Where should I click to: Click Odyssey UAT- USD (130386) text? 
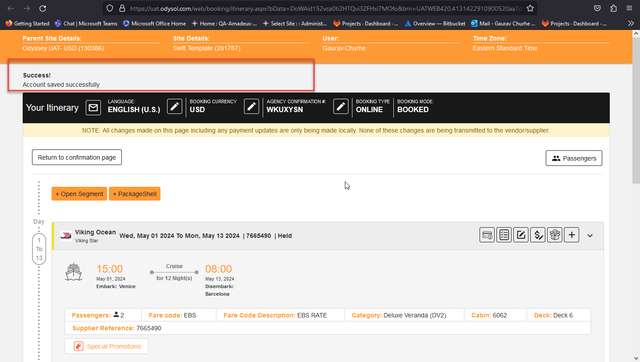click(x=63, y=48)
